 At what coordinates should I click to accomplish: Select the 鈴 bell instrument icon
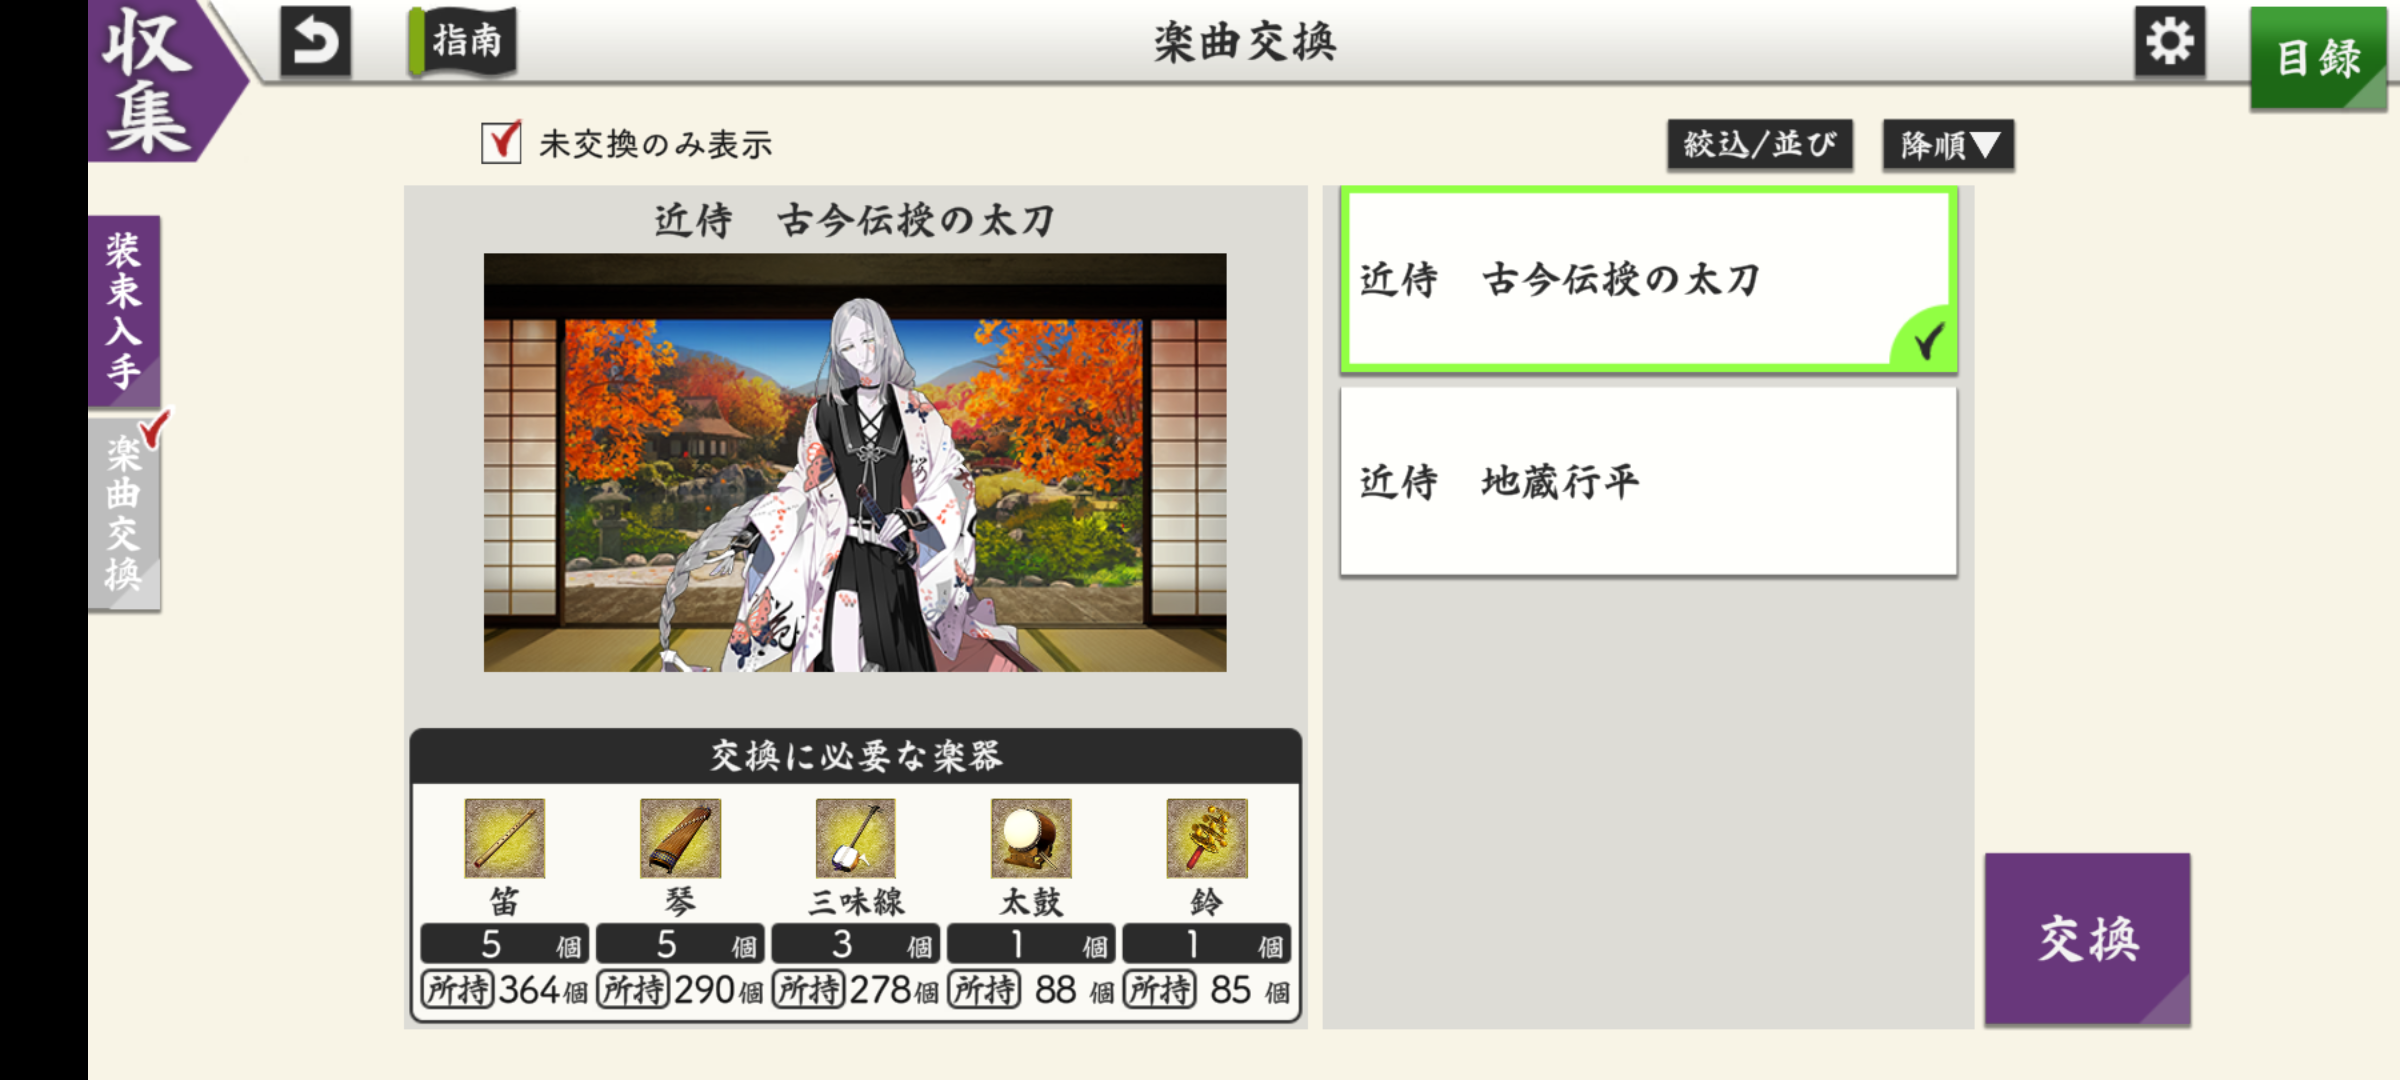1207,838
